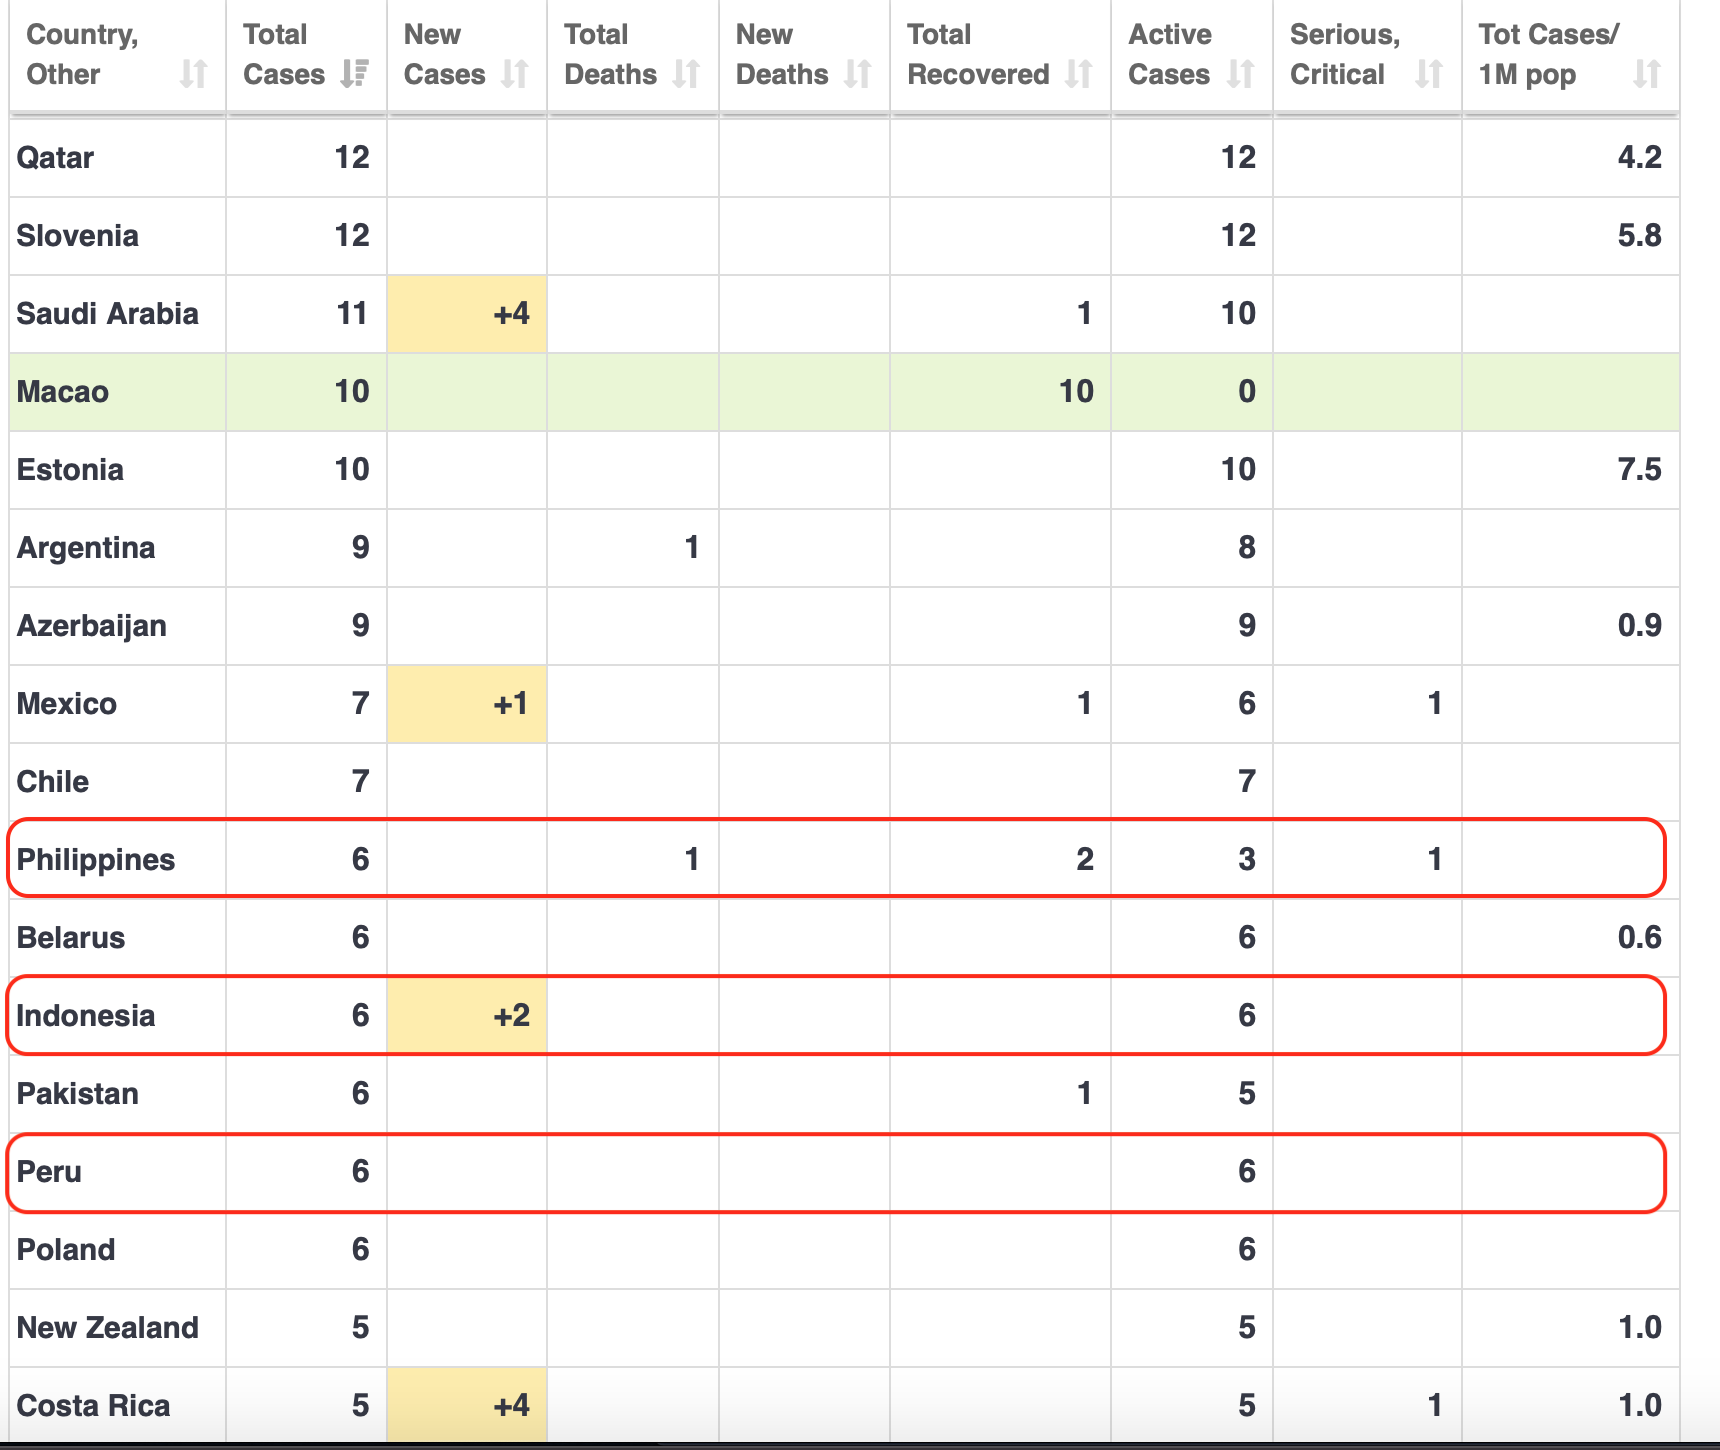Select the Indonesia country name
The width and height of the screenshot is (1720, 1450).
(x=85, y=1015)
